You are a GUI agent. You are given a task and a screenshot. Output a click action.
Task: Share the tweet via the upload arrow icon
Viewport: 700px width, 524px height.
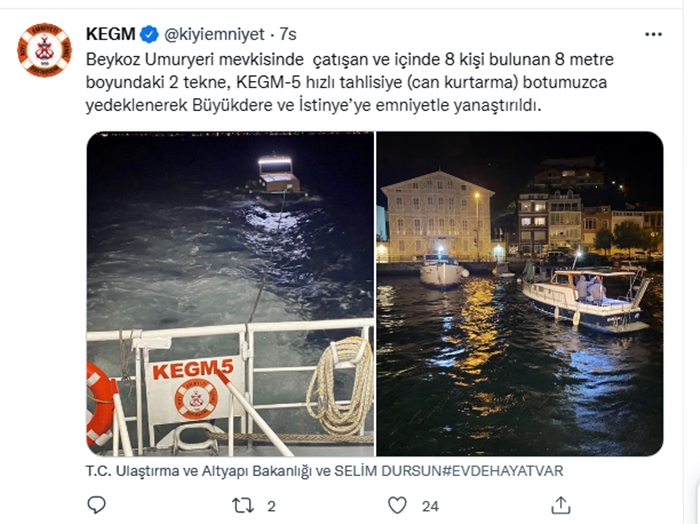point(561,505)
